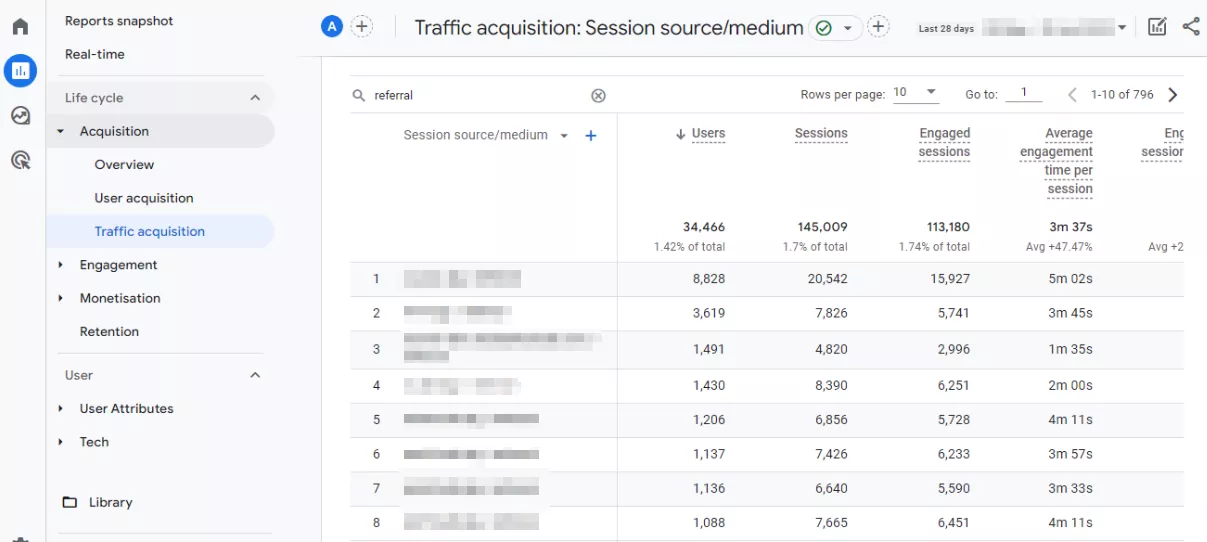Screen dimensions: 1207x542
Task: Open the report status check dropdown
Action: coord(836,28)
